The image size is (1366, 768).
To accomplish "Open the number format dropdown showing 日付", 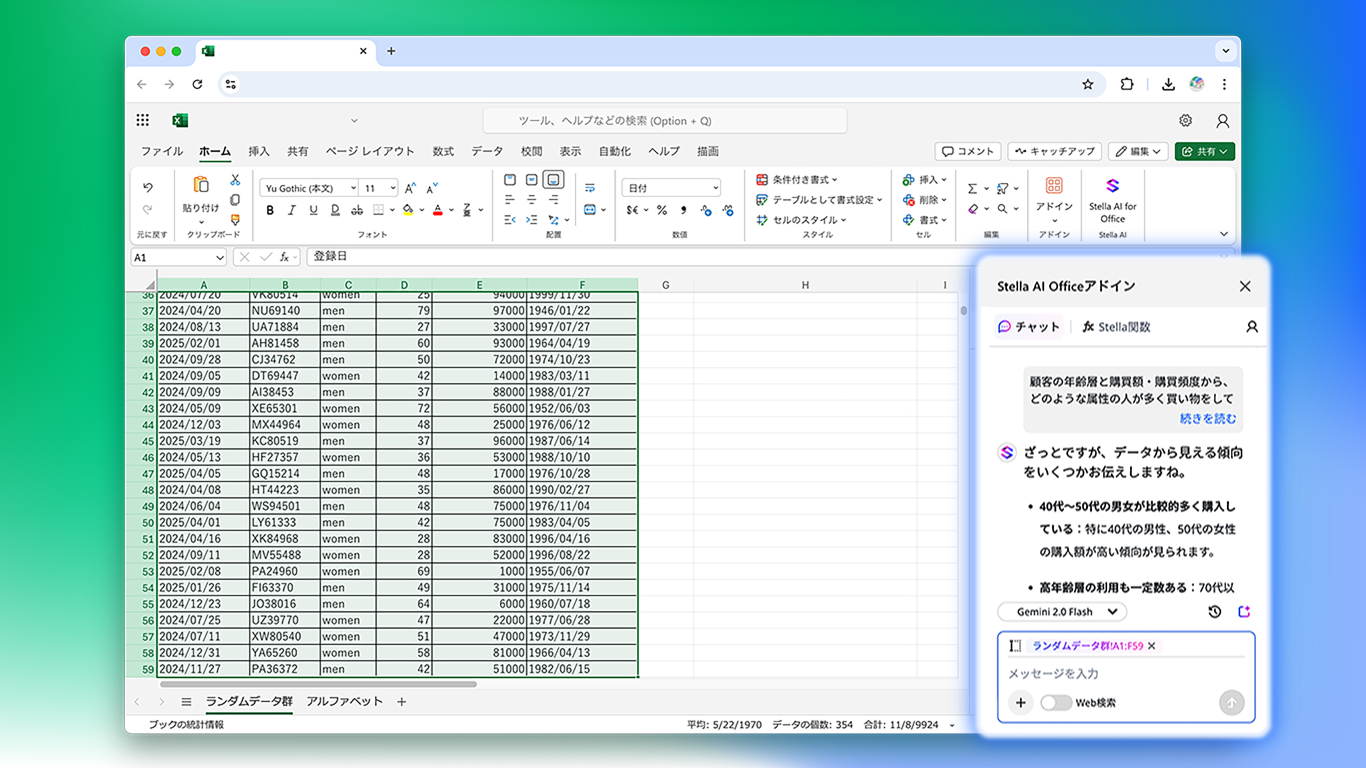I will [670, 187].
